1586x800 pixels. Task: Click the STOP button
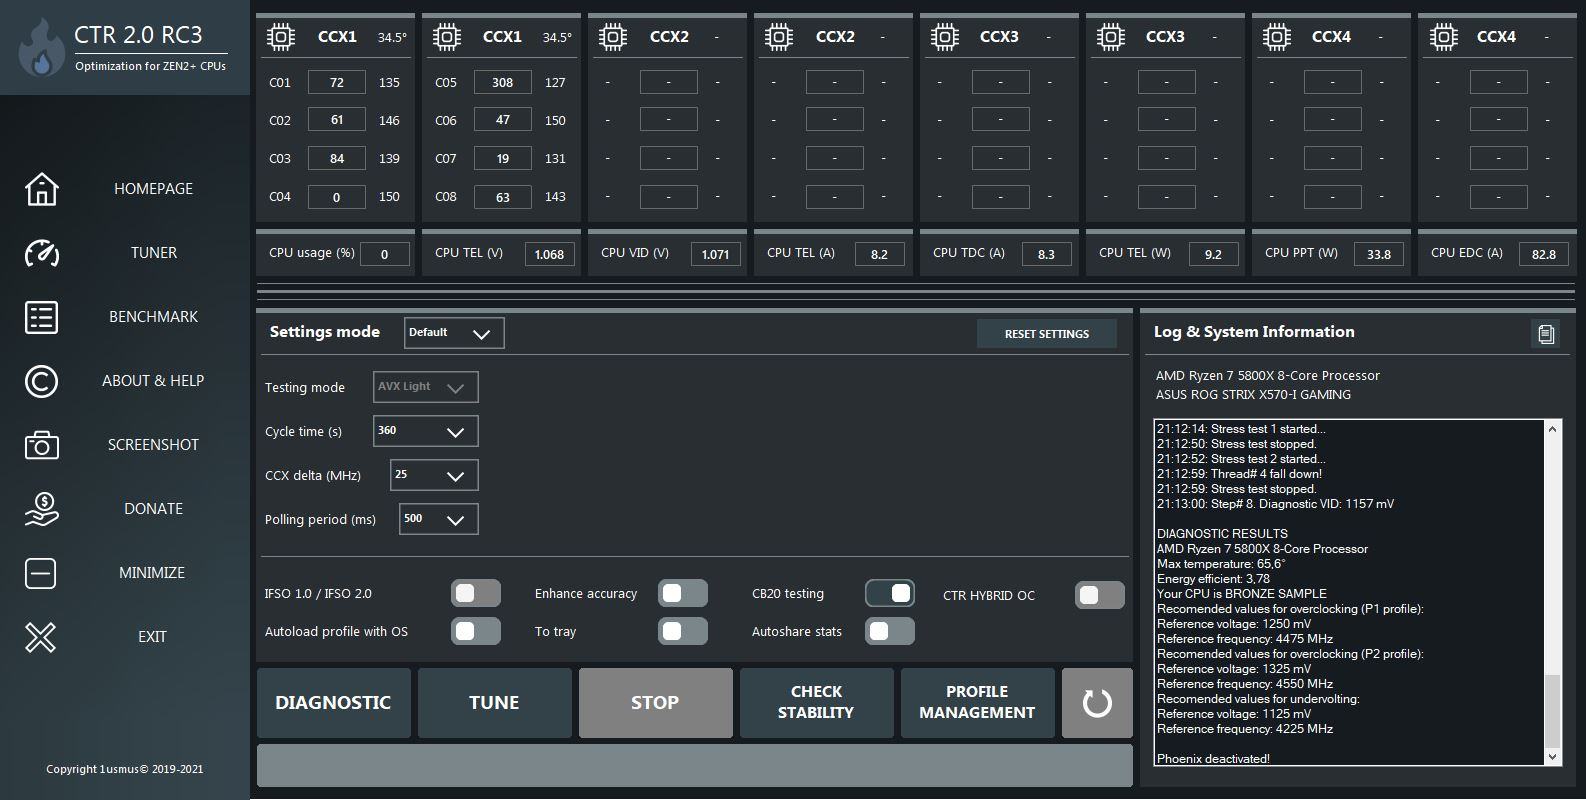coord(655,703)
